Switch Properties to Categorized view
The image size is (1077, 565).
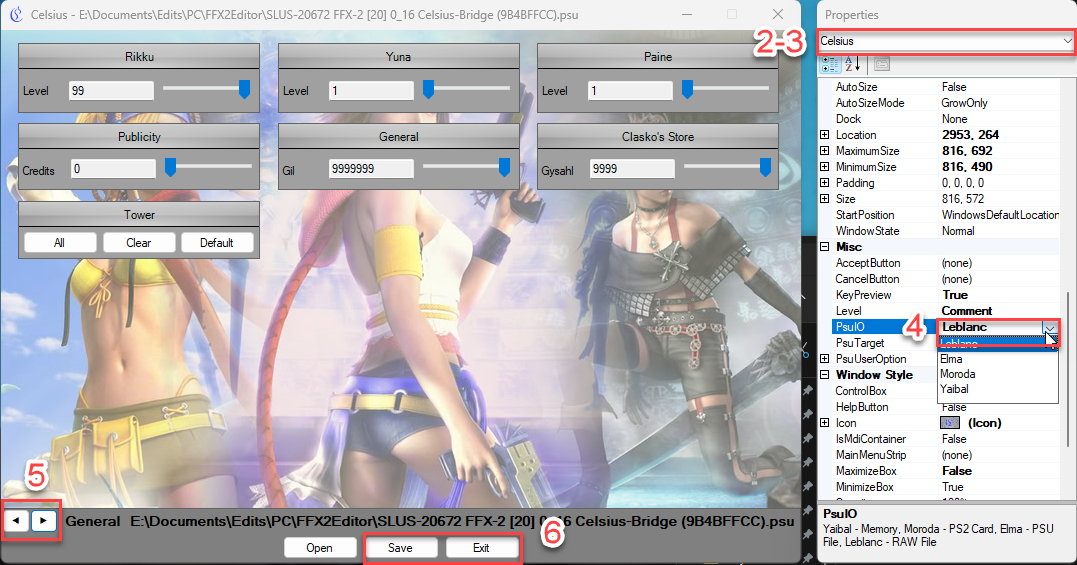830,64
